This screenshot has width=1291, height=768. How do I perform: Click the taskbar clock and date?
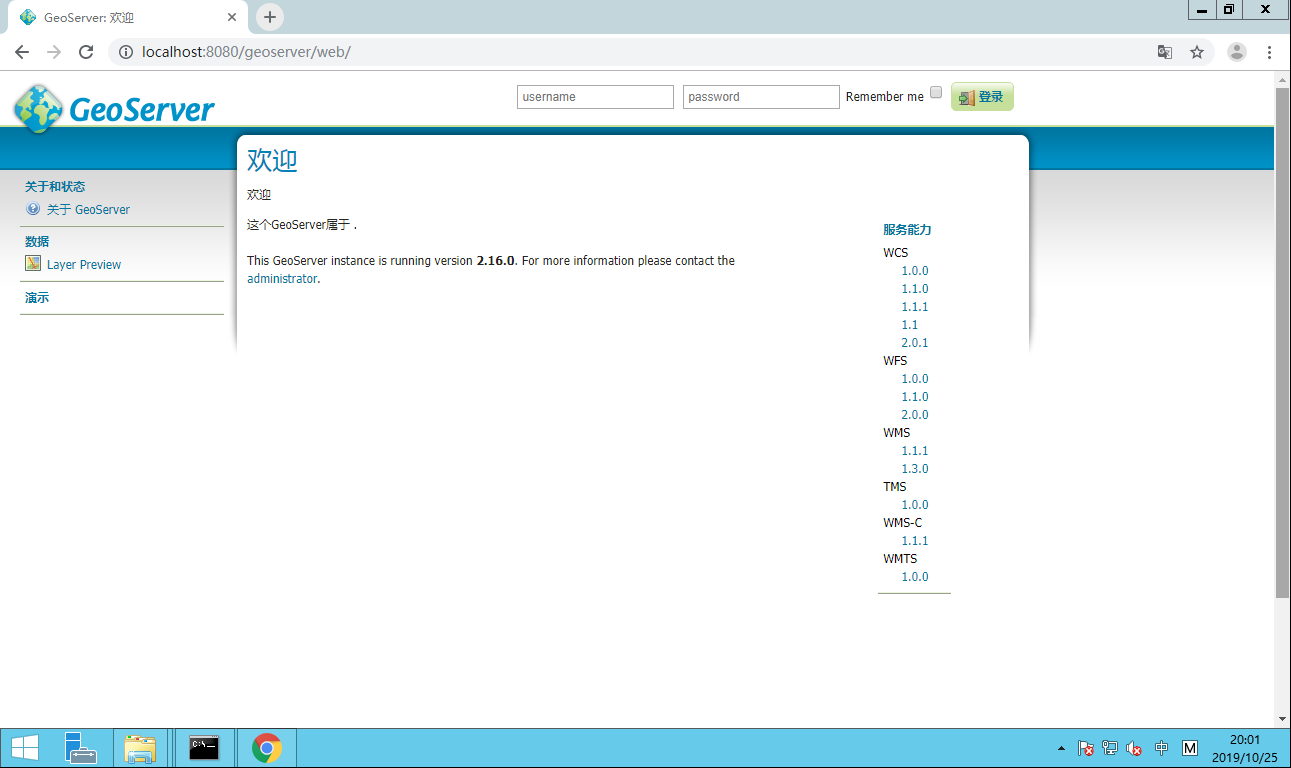(1244, 748)
